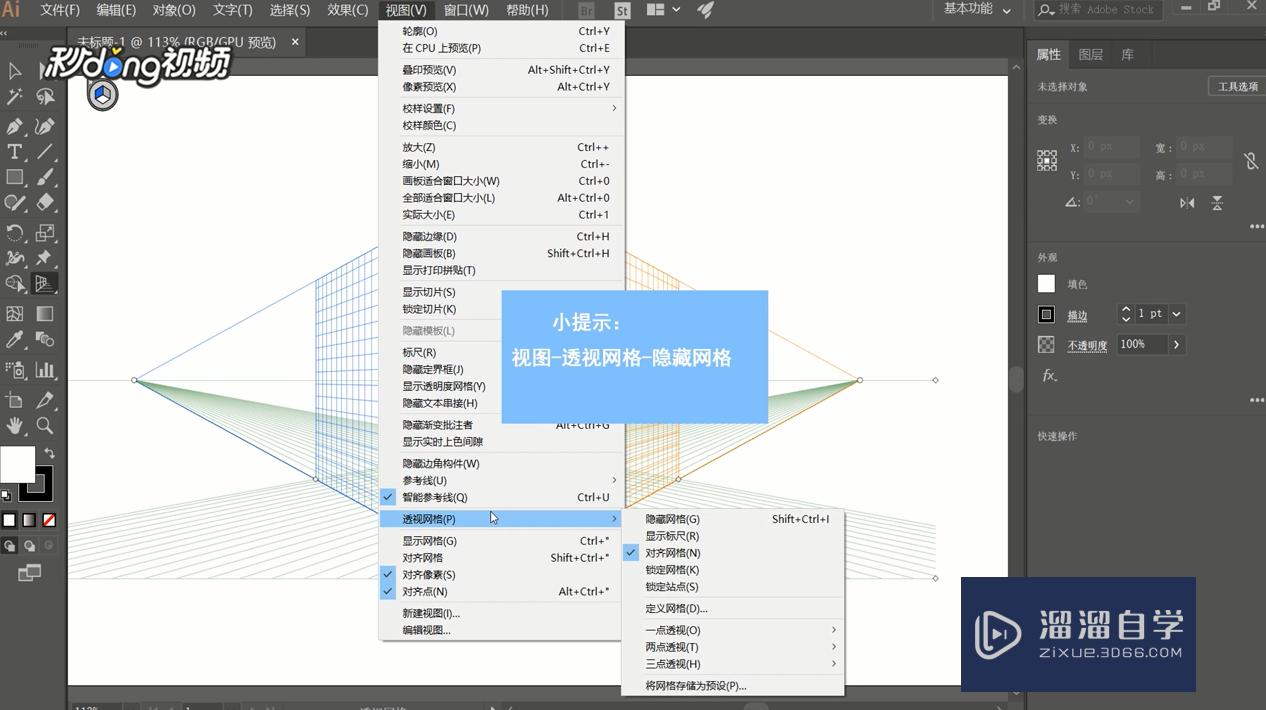Toggle 对齐网格(N) in perspective submenu

tap(733, 553)
